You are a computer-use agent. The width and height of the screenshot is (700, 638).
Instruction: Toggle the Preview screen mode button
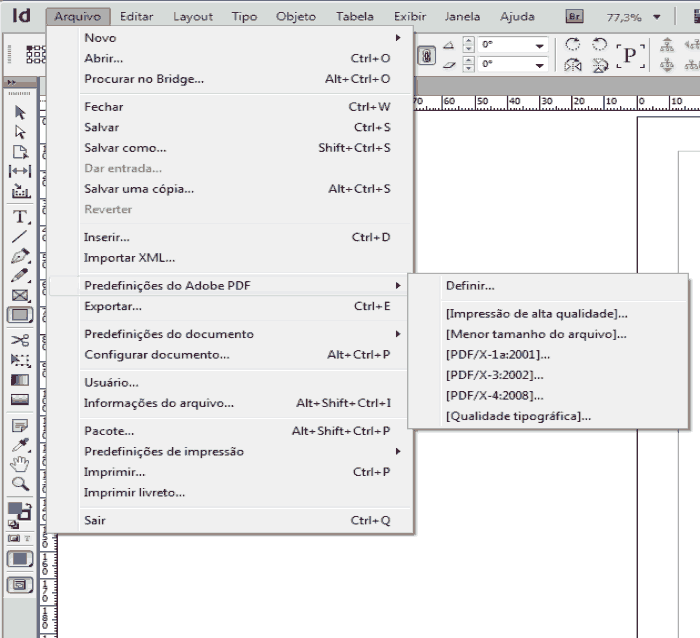(x=20, y=585)
